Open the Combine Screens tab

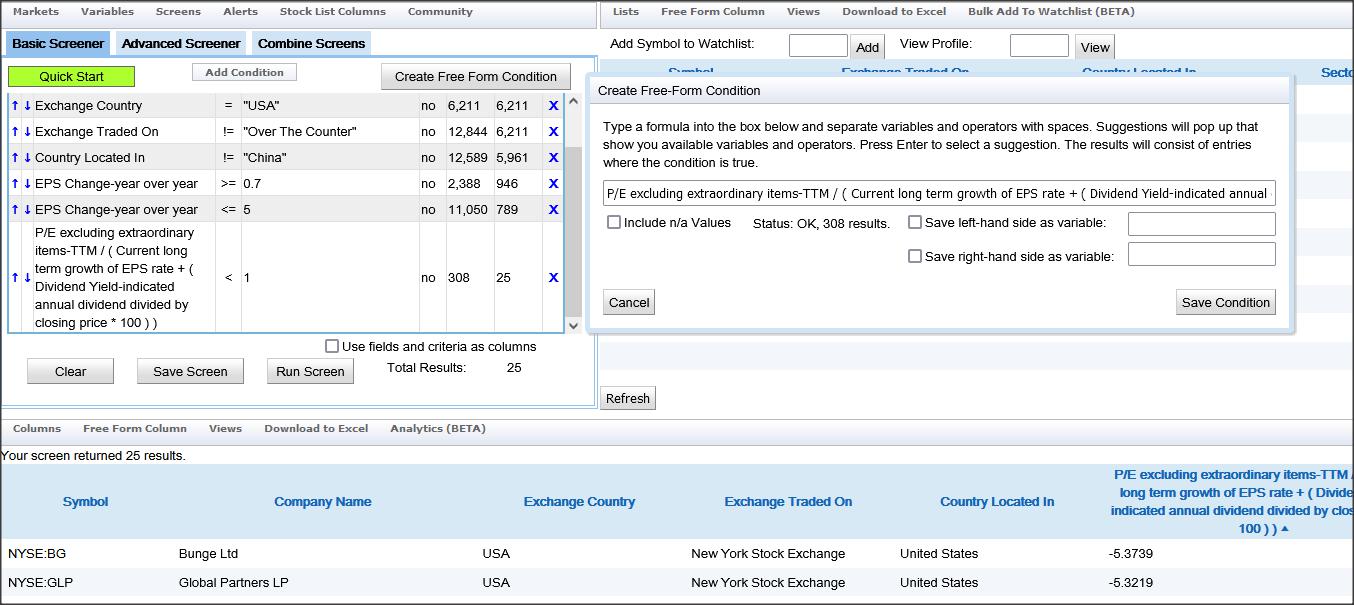click(x=311, y=44)
